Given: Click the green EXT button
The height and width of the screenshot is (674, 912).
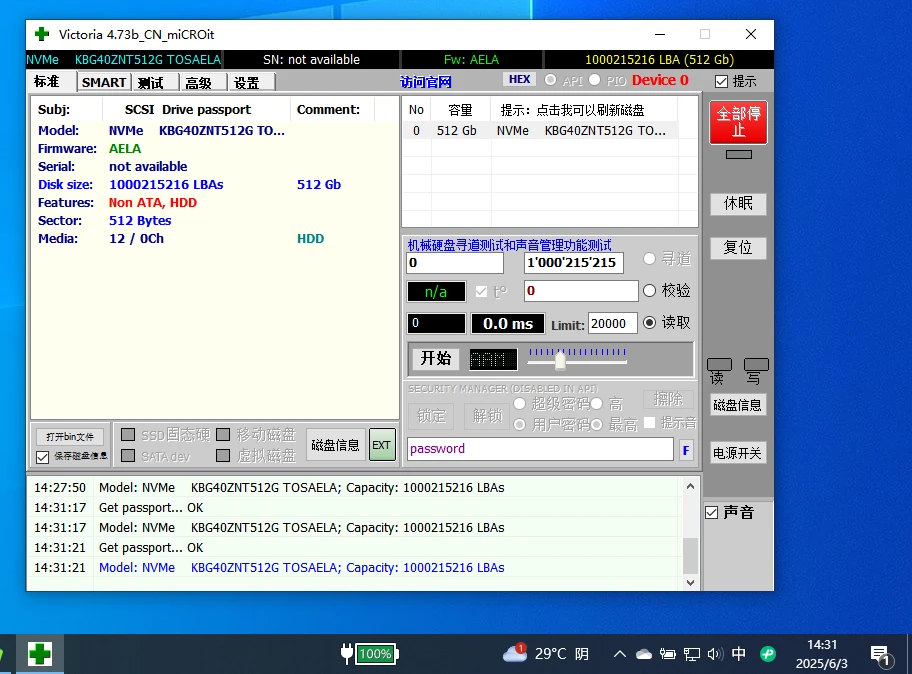Looking at the screenshot, I should [382, 445].
